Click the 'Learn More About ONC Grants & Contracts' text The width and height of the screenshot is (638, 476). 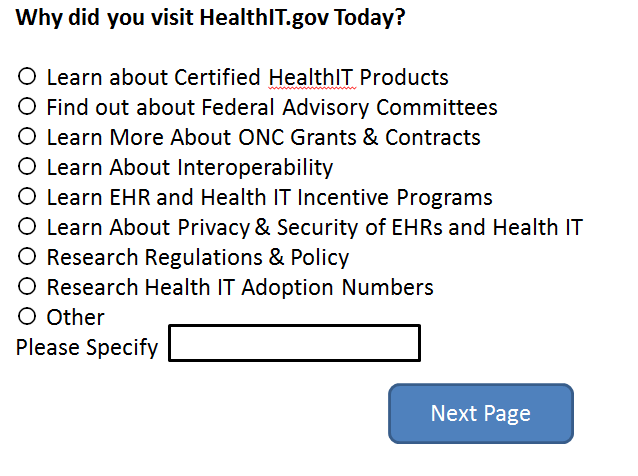[x=263, y=137]
